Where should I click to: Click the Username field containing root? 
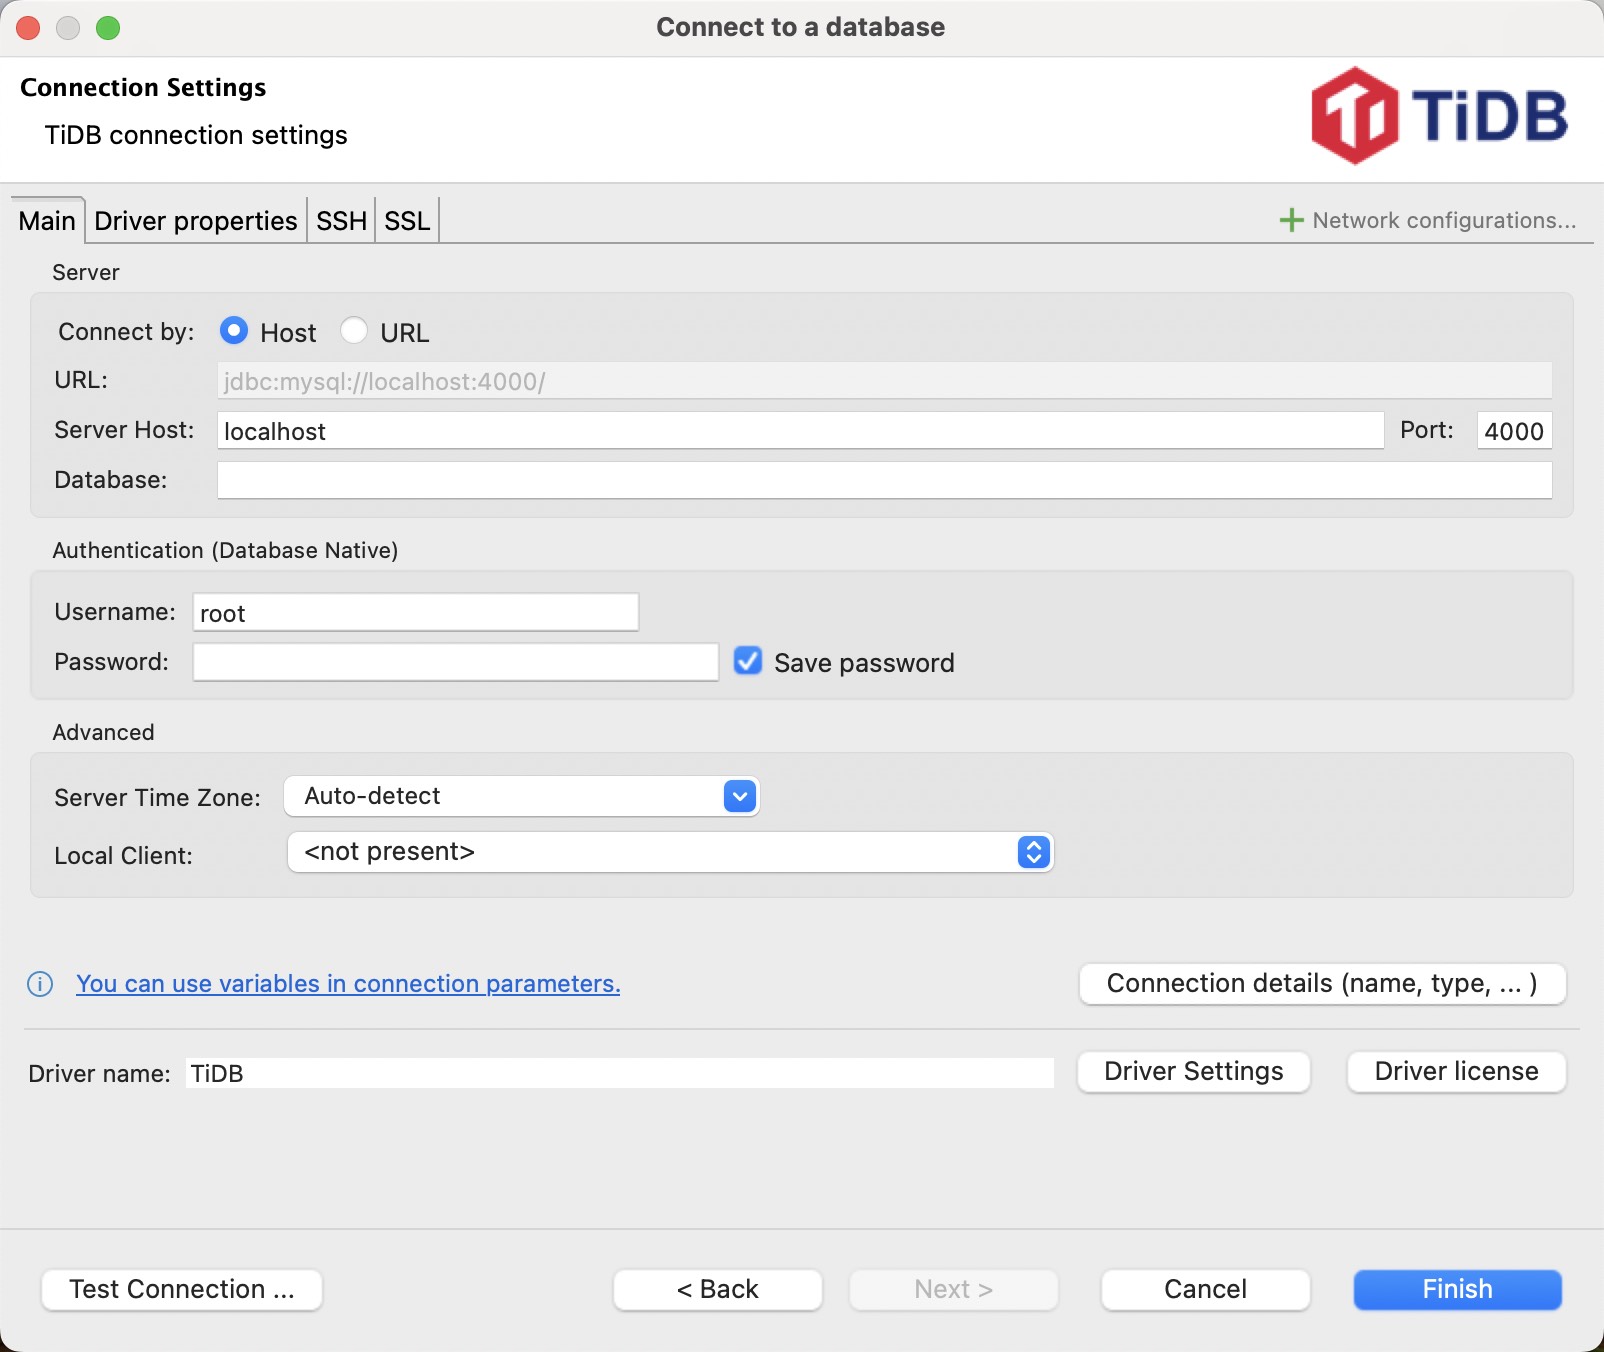(415, 613)
